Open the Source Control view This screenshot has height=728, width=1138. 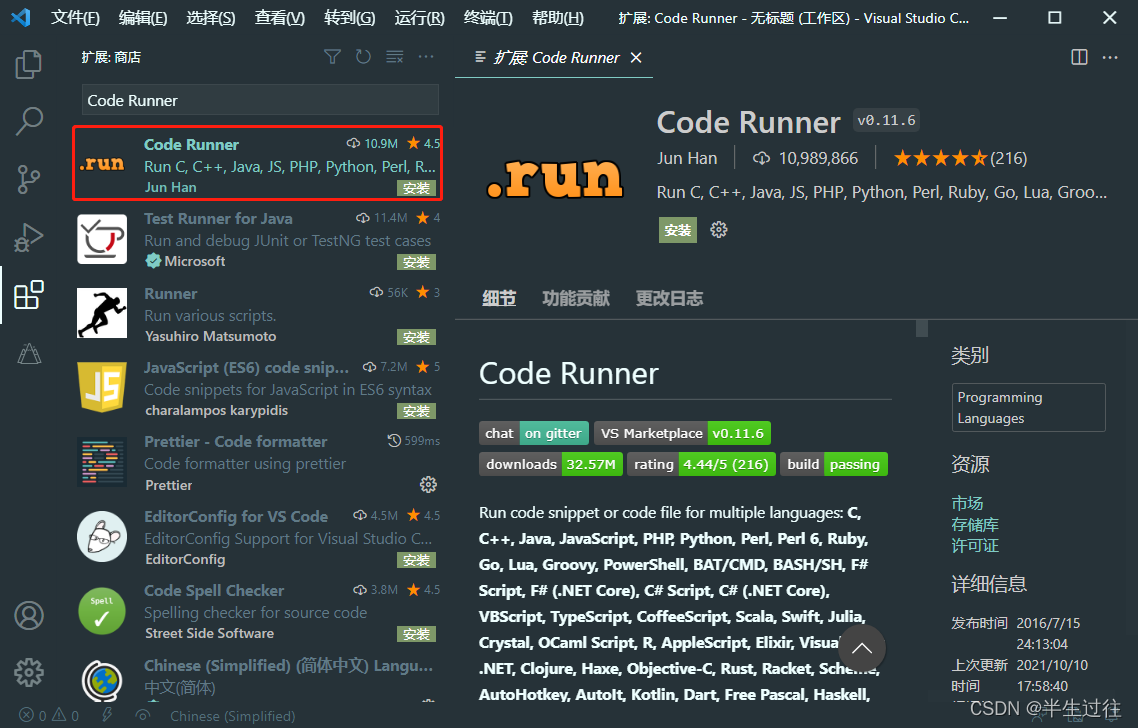click(x=28, y=179)
